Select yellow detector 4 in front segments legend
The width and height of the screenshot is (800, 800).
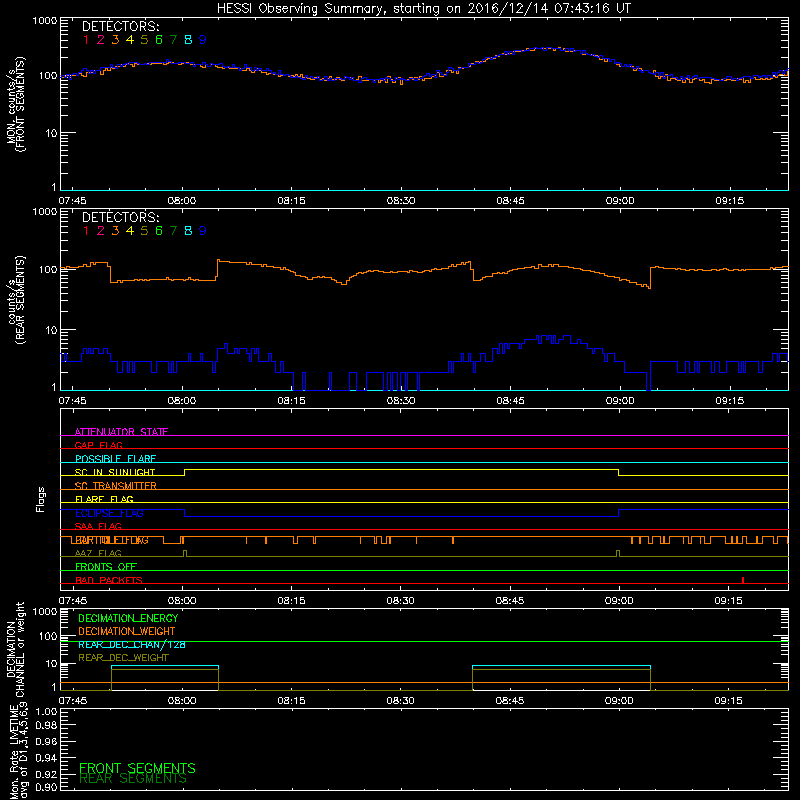pos(130,40)
